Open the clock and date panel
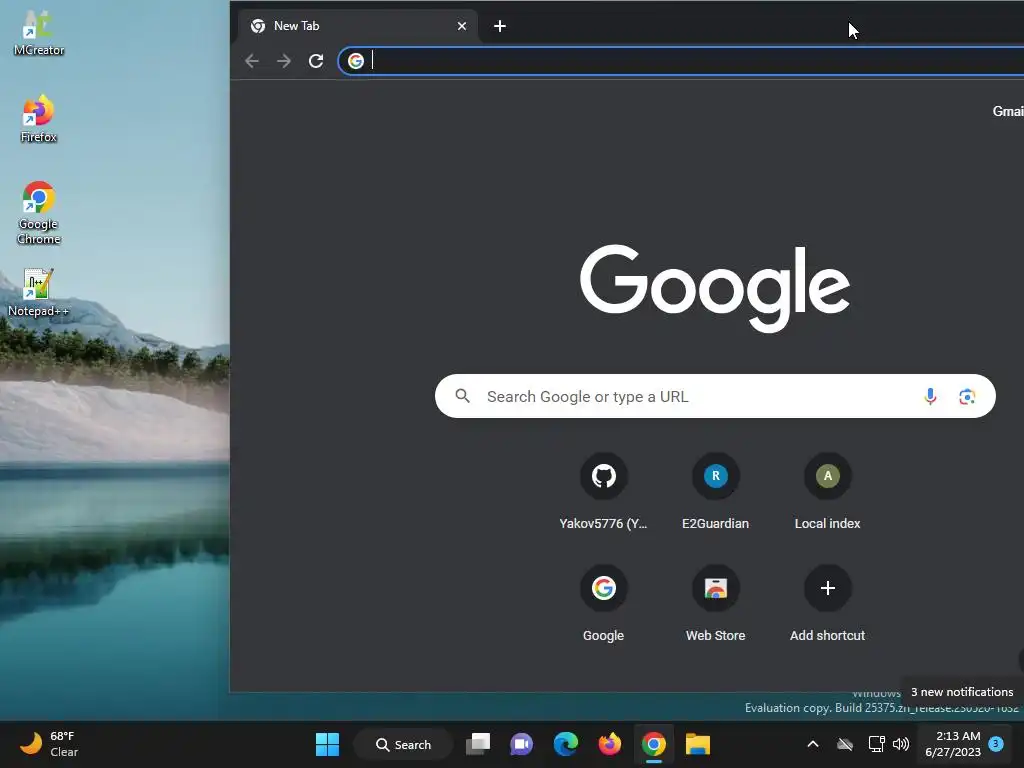 (x=953, y=744)
